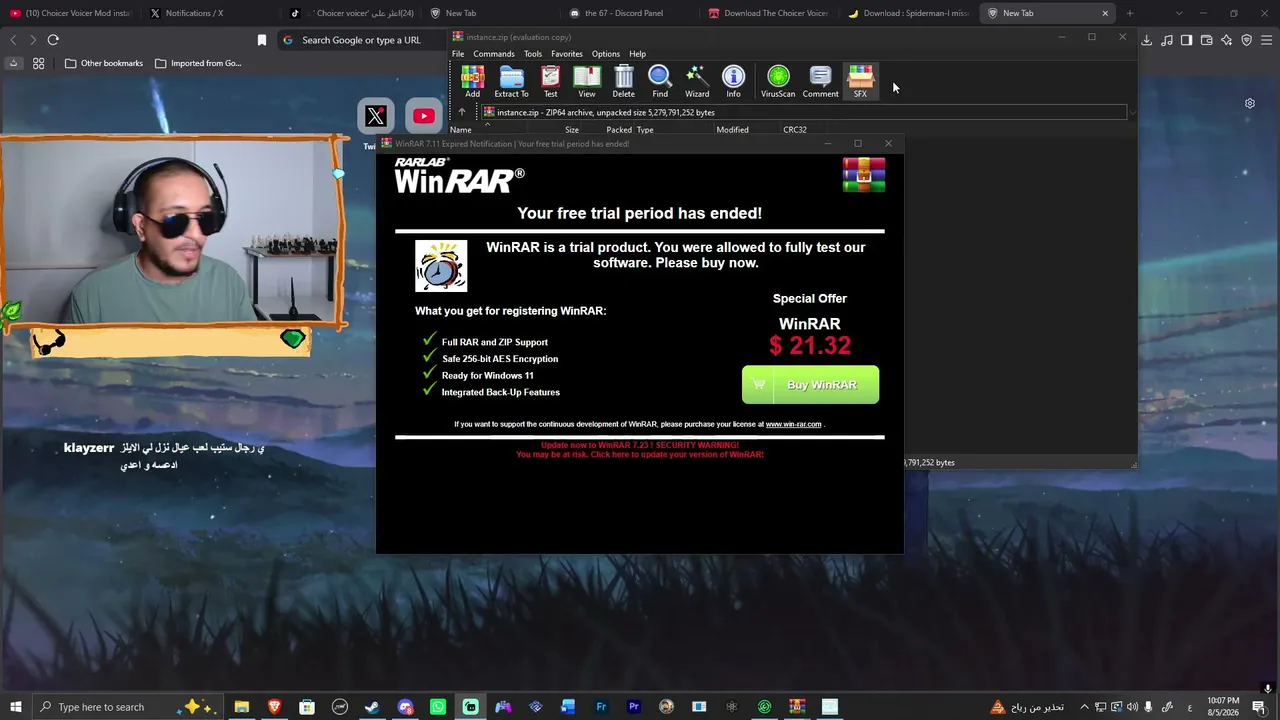Viewport: 1280px width, 720px height.
Task: Open File Explorer from the taskbar
Action: tap(241, 707)
